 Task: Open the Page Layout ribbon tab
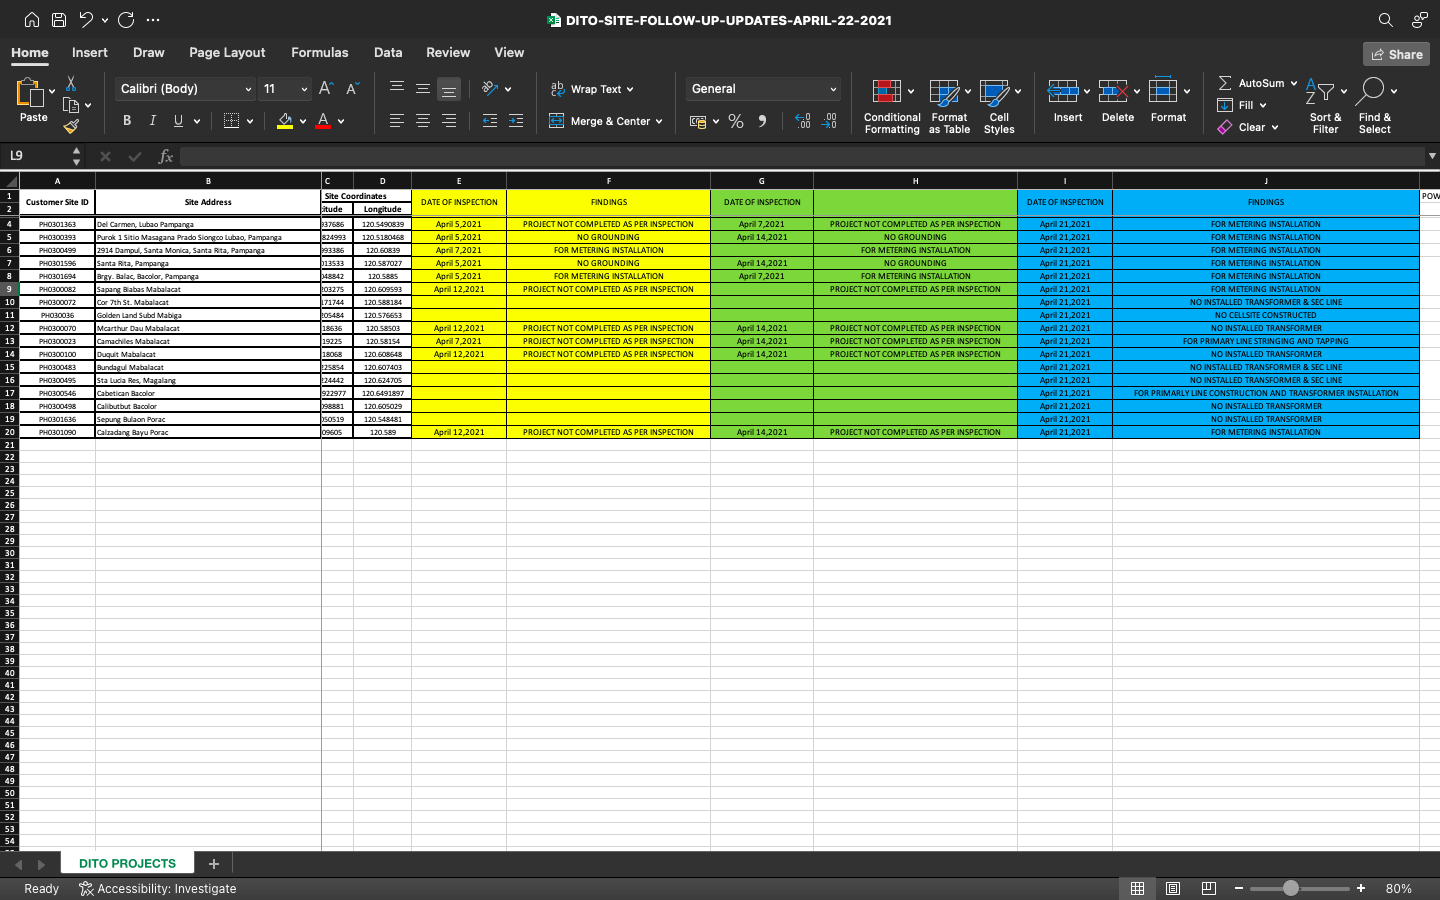click(227, 52)
